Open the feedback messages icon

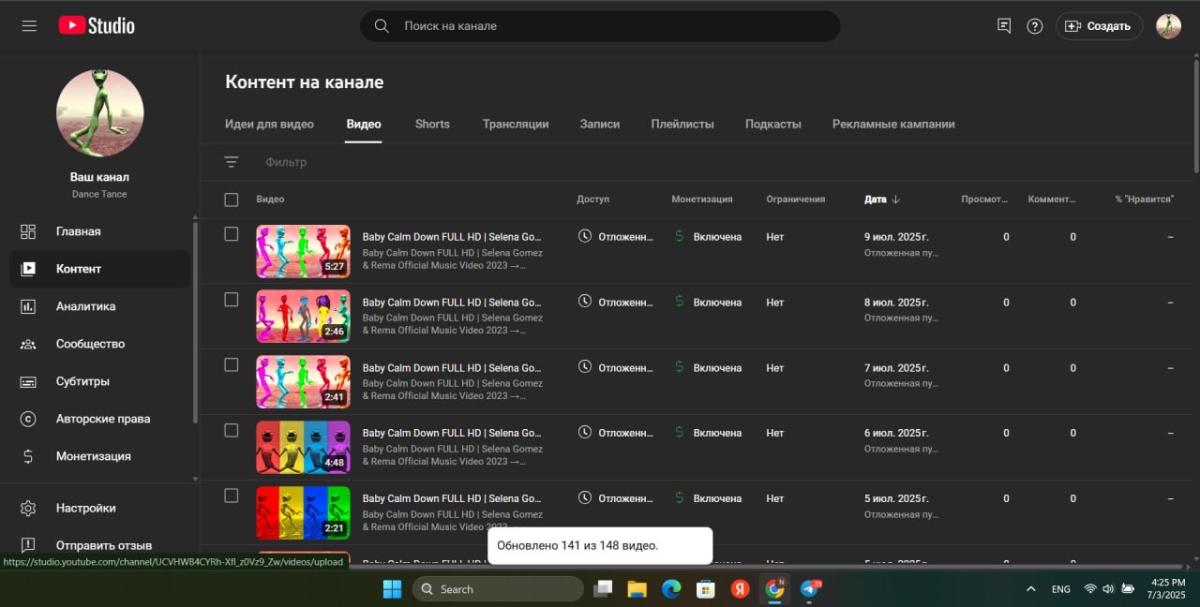point(1004,26)
